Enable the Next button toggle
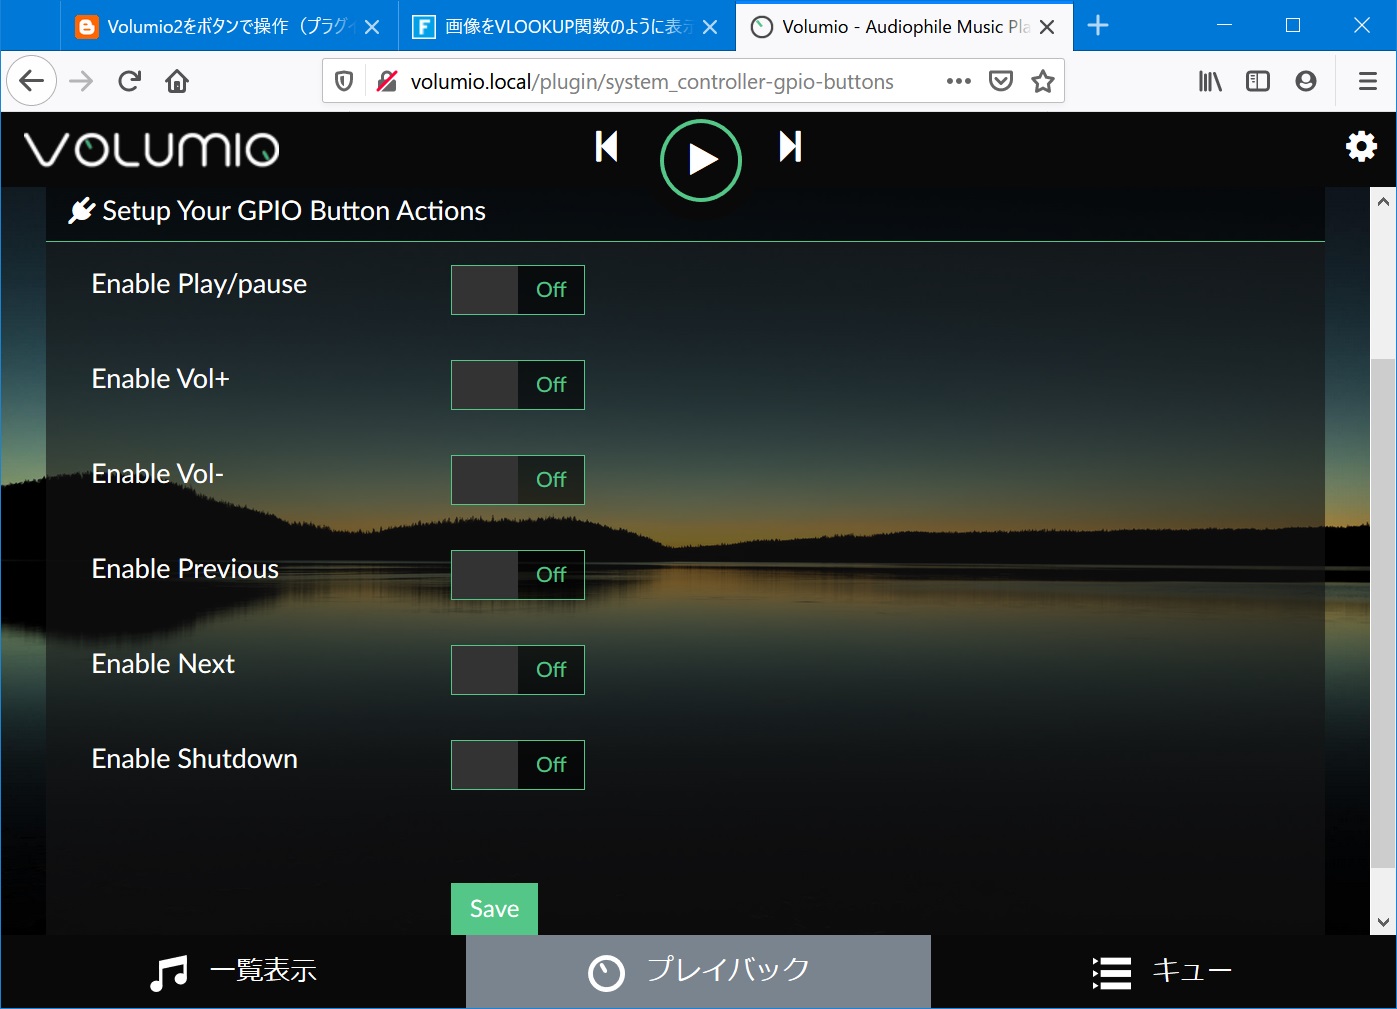 pyautogui.click(x=517, y=669)
